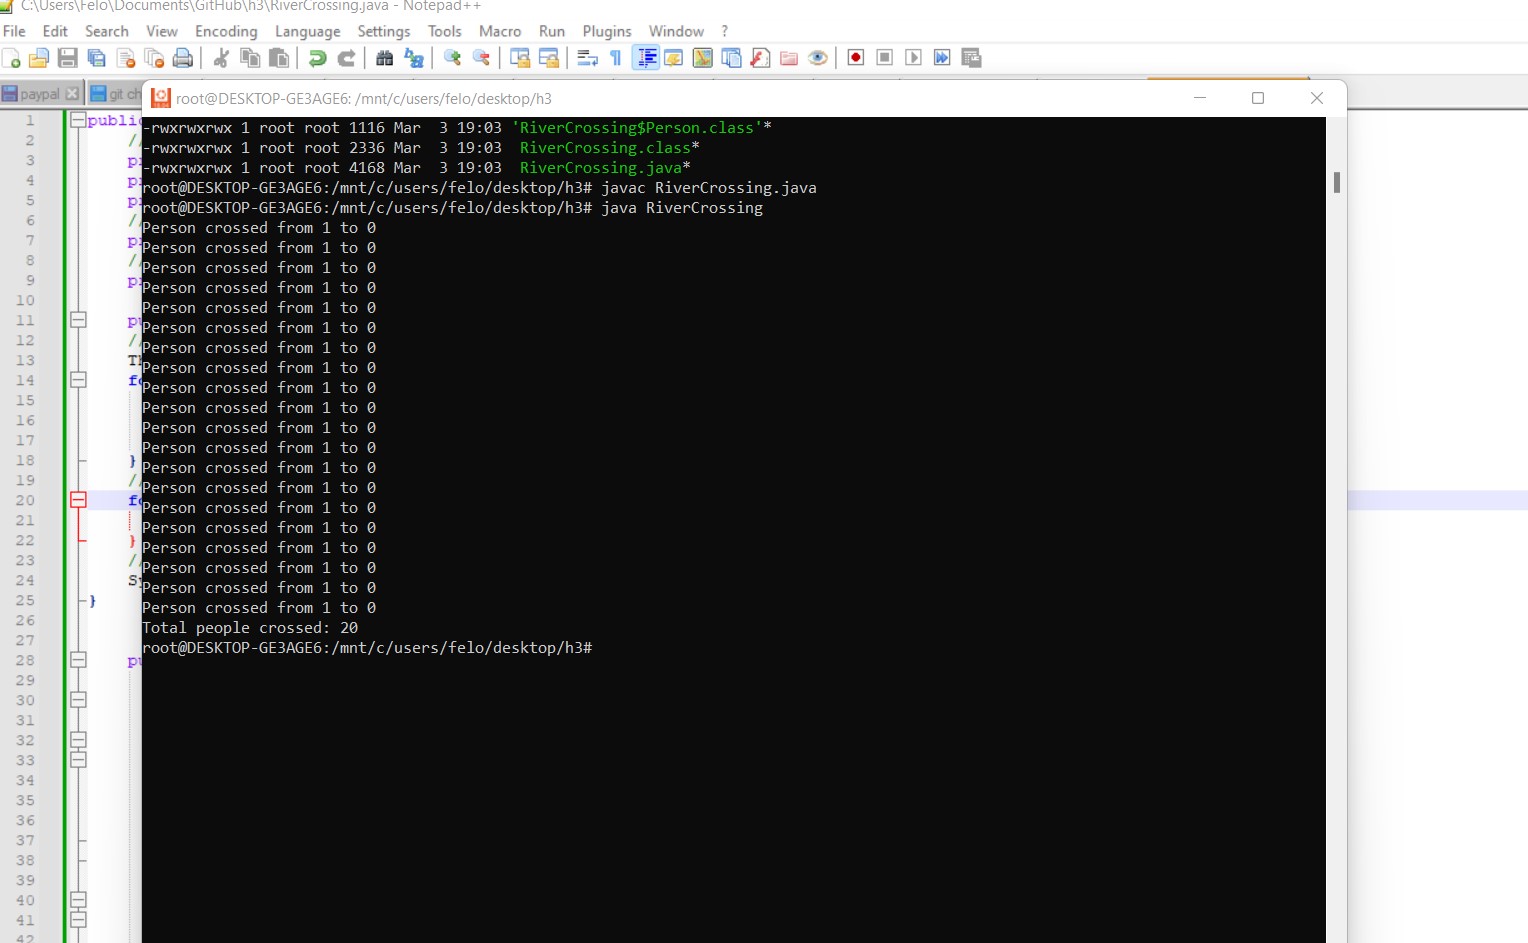Click the Zoom In magnifier icon
The height and width of the screenshot is (943, 1528).
(452, 58)
